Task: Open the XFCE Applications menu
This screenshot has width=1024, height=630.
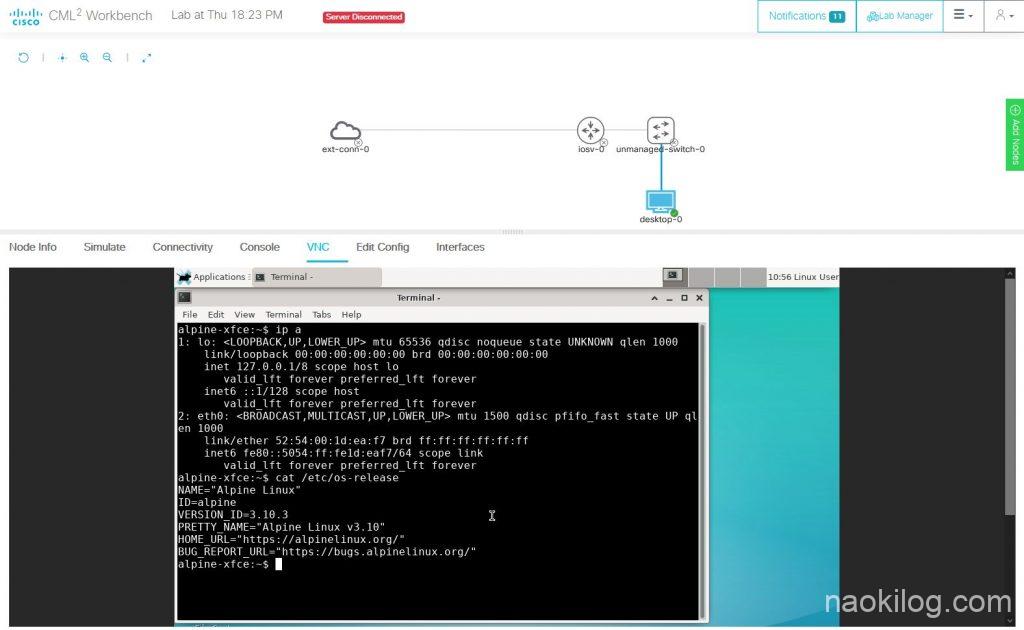Action: 212,277
